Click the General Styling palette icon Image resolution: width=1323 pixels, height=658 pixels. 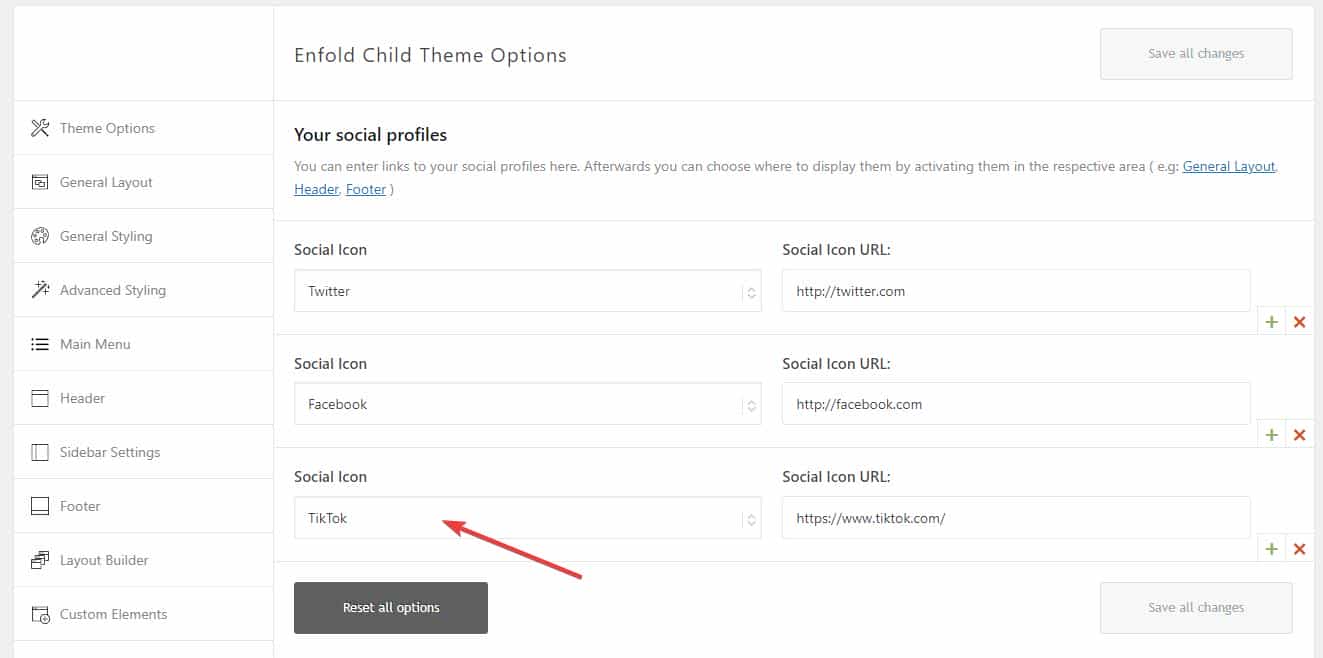coord(40,236)
